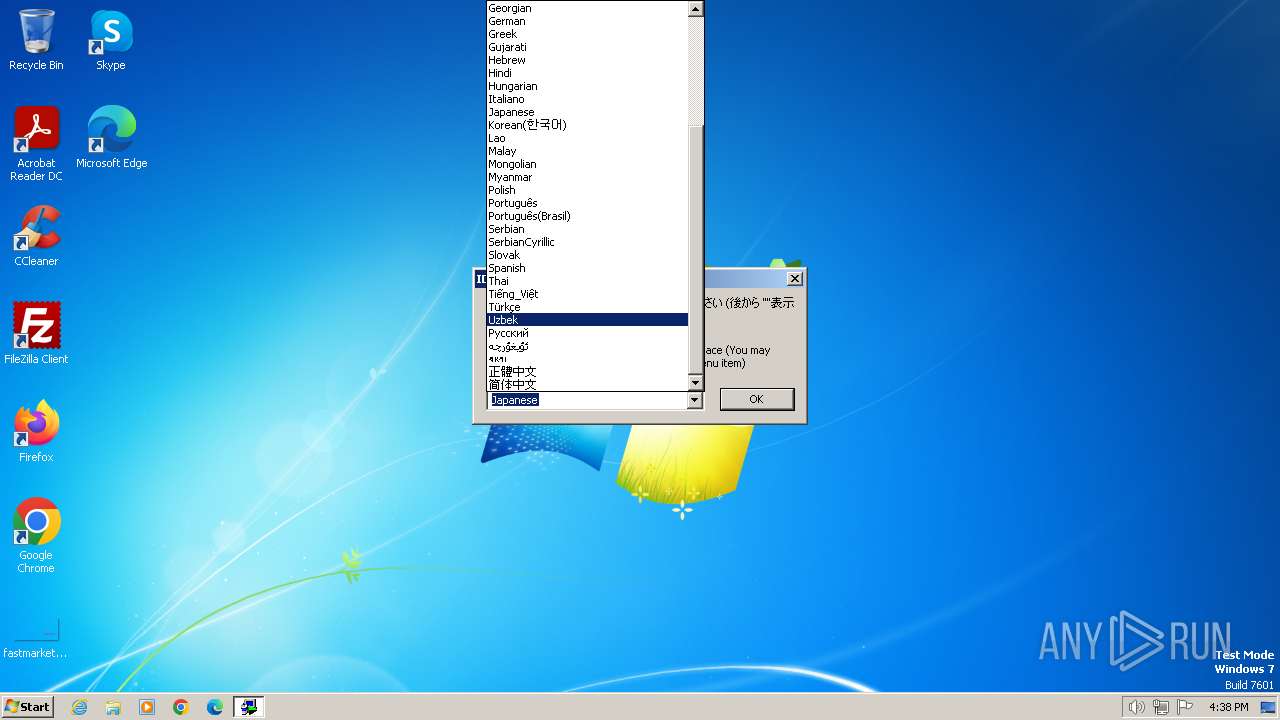Choose Hindi from the language list

coord(587,73)
